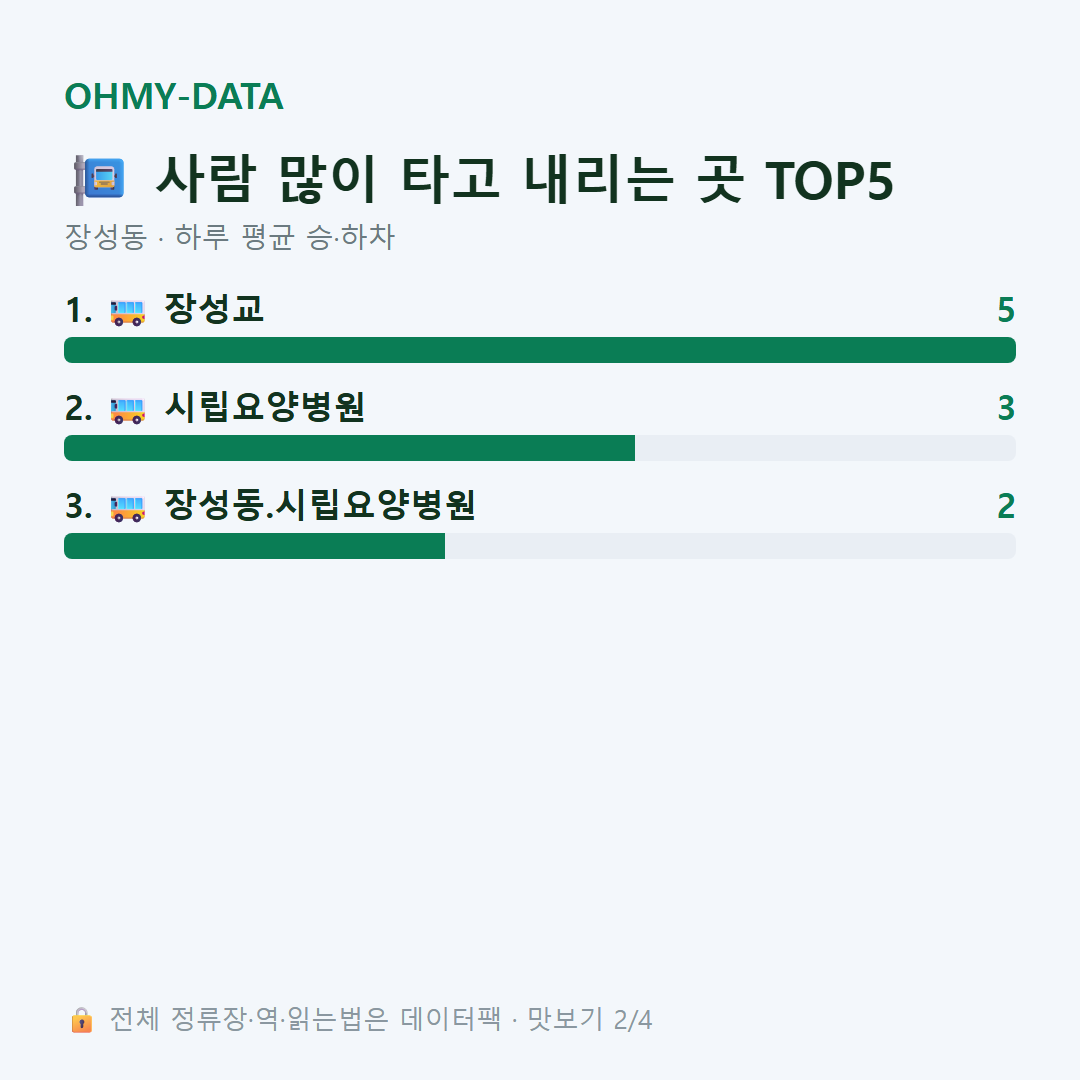This screenshot has width=1080, height=1080.
Task: Click the lock icon in footer
Action: pos(81,1019)
